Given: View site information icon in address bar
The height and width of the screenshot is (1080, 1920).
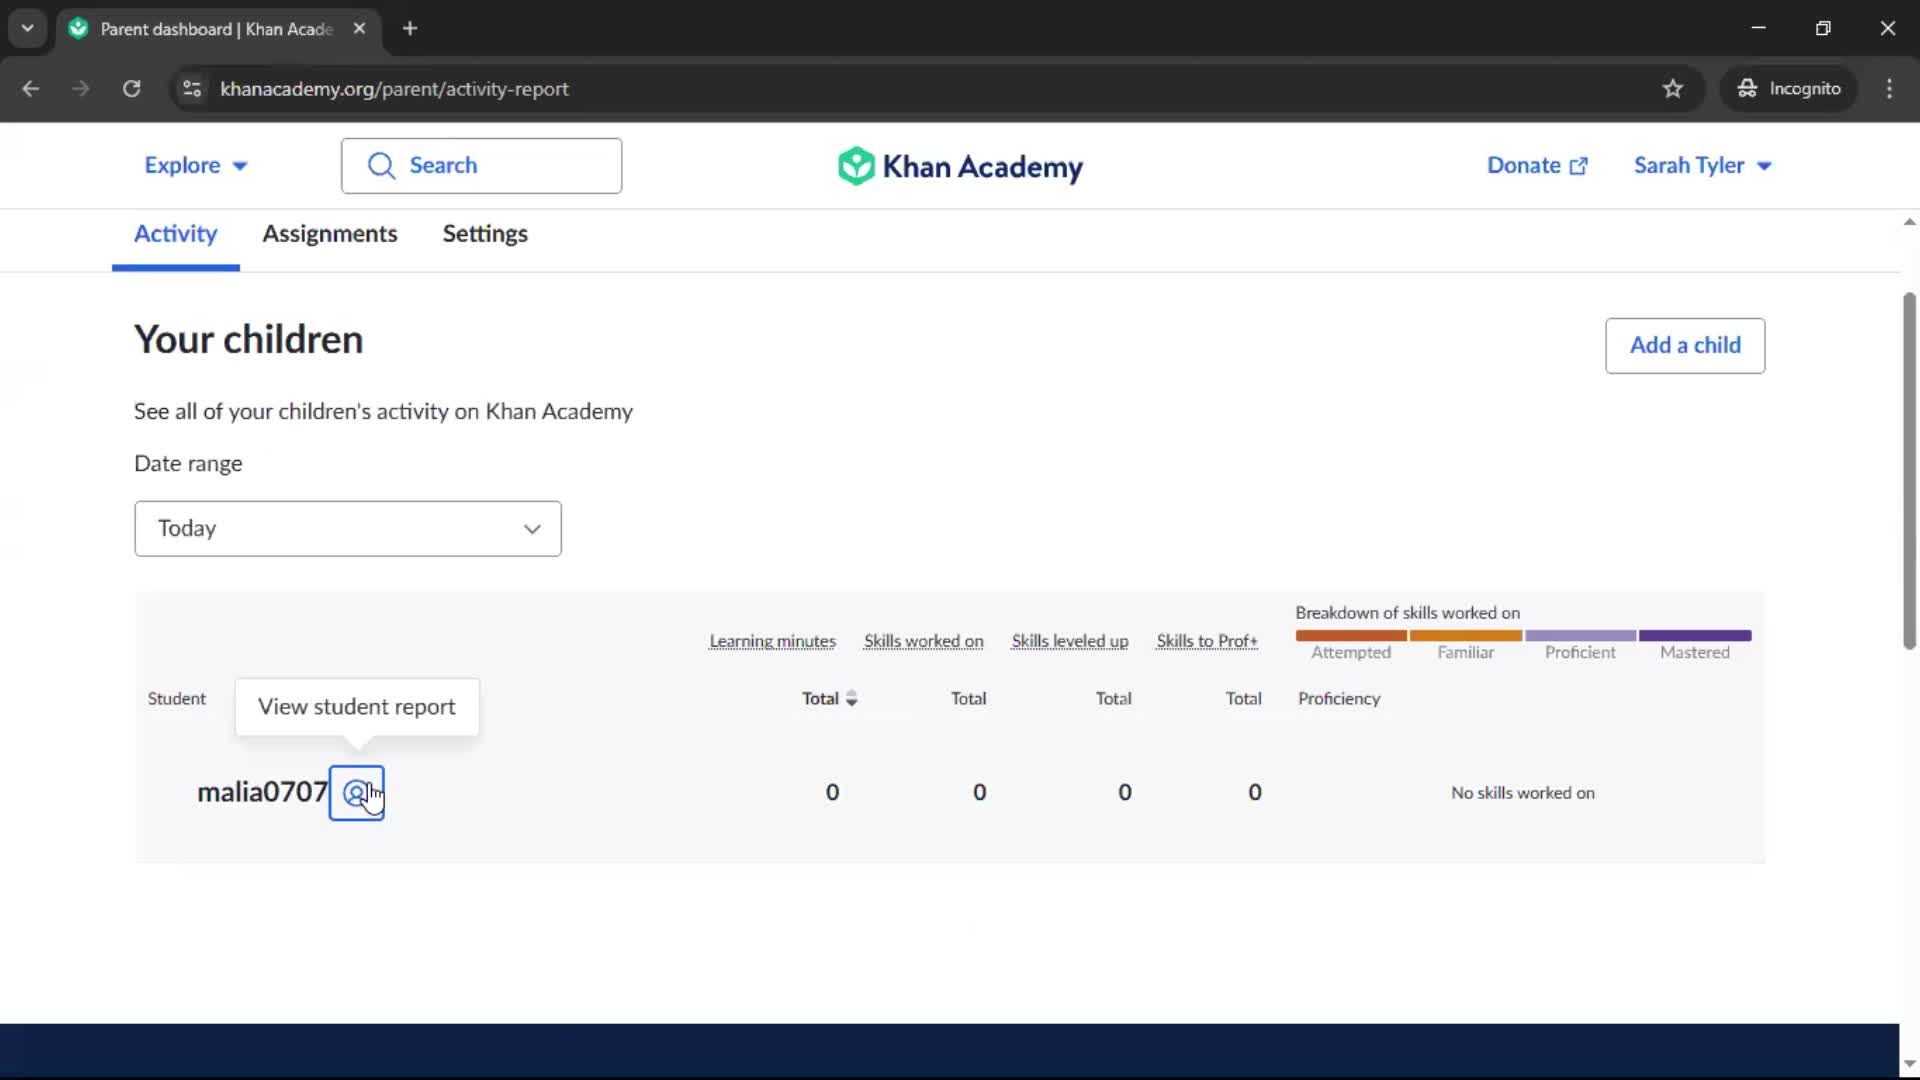Looking at the screenshot, I should coord(192,89).
